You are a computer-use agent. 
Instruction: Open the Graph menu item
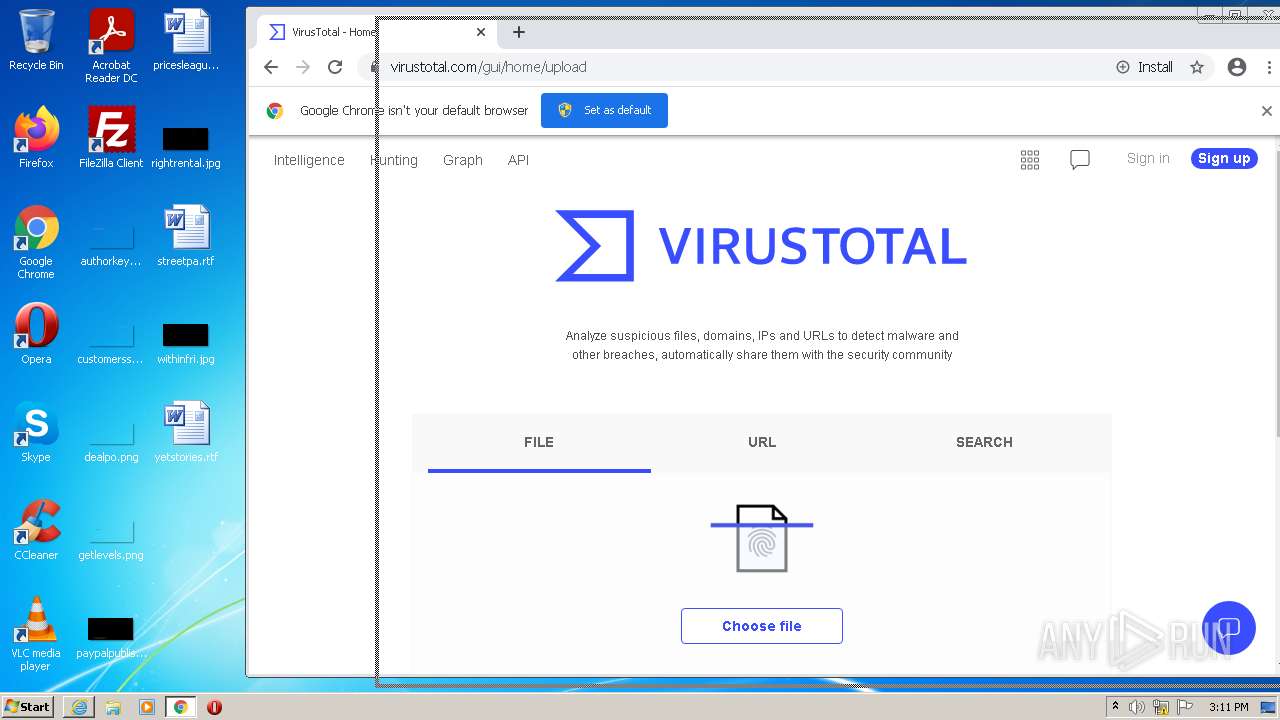point(463,160)
